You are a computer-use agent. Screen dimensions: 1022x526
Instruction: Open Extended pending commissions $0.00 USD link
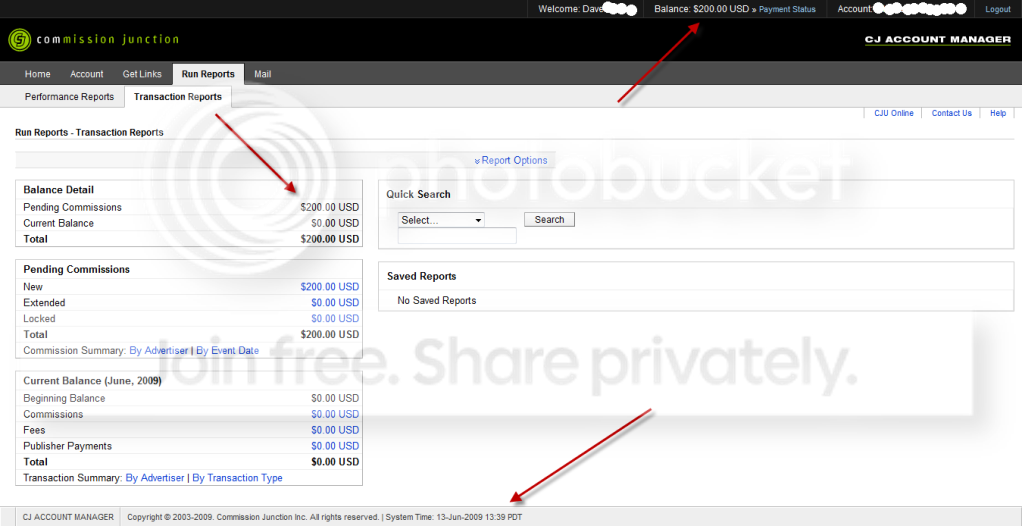(335, 302)
